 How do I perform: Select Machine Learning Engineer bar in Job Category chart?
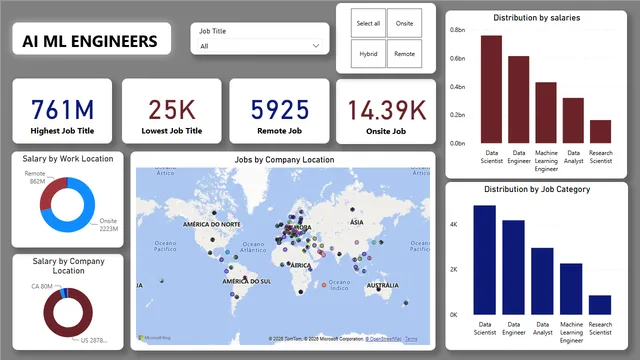[571, 289]
